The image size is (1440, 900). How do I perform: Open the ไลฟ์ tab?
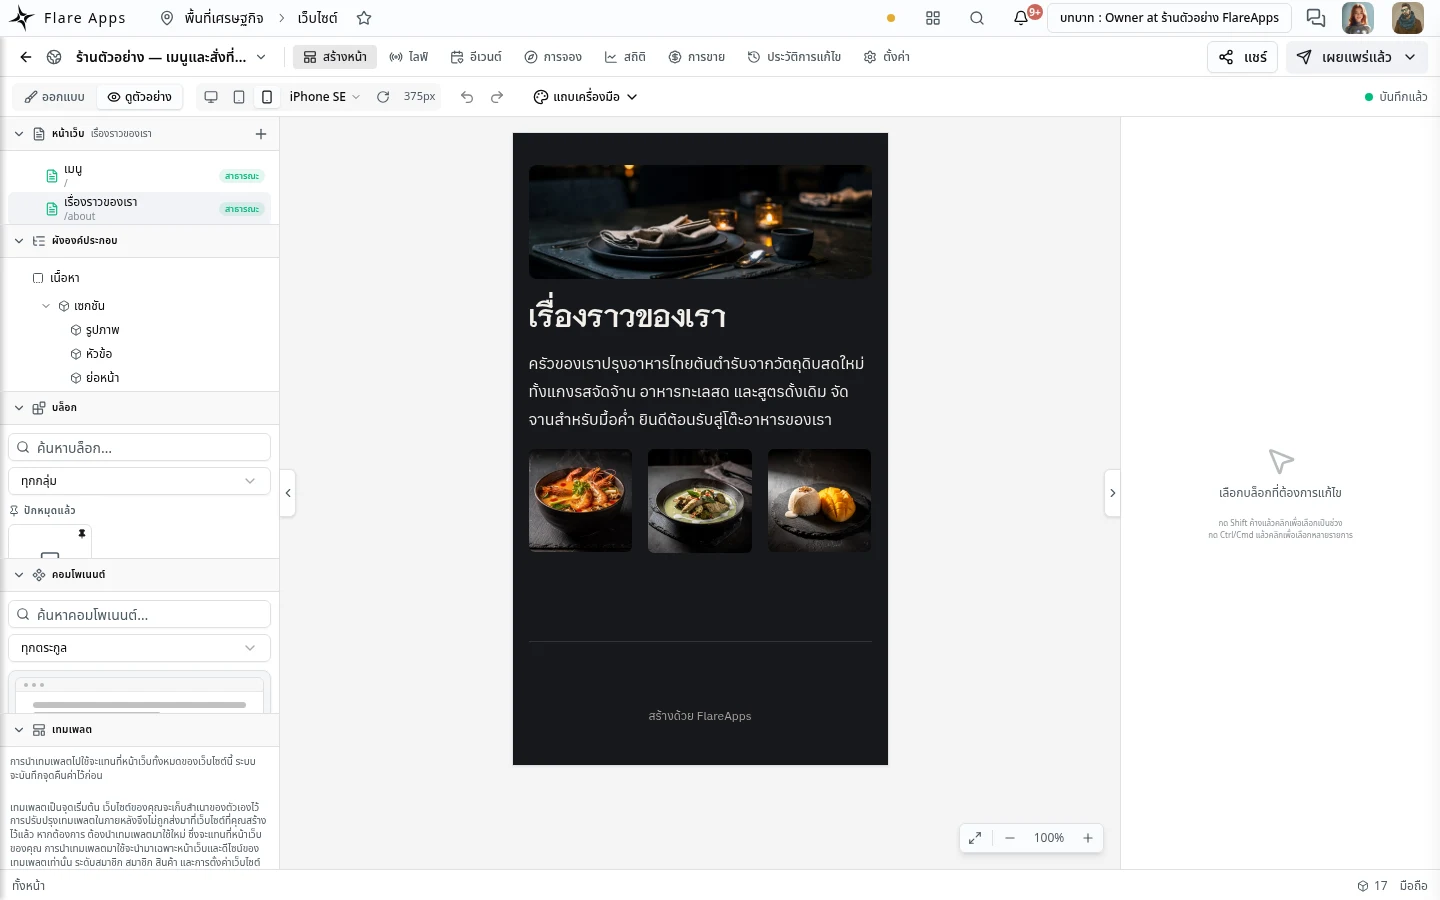click(x=409, y=57)
